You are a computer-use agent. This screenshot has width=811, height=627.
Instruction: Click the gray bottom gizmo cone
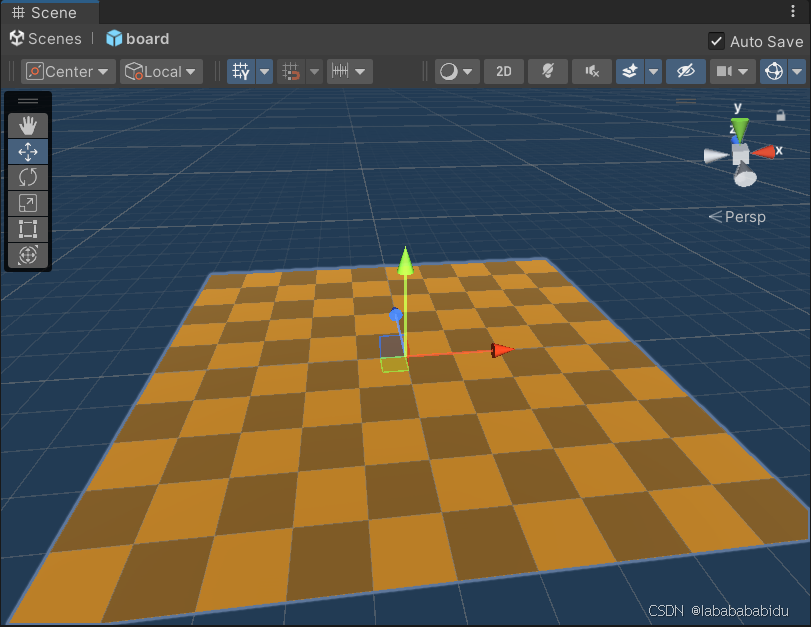click(x=745, y=175)
